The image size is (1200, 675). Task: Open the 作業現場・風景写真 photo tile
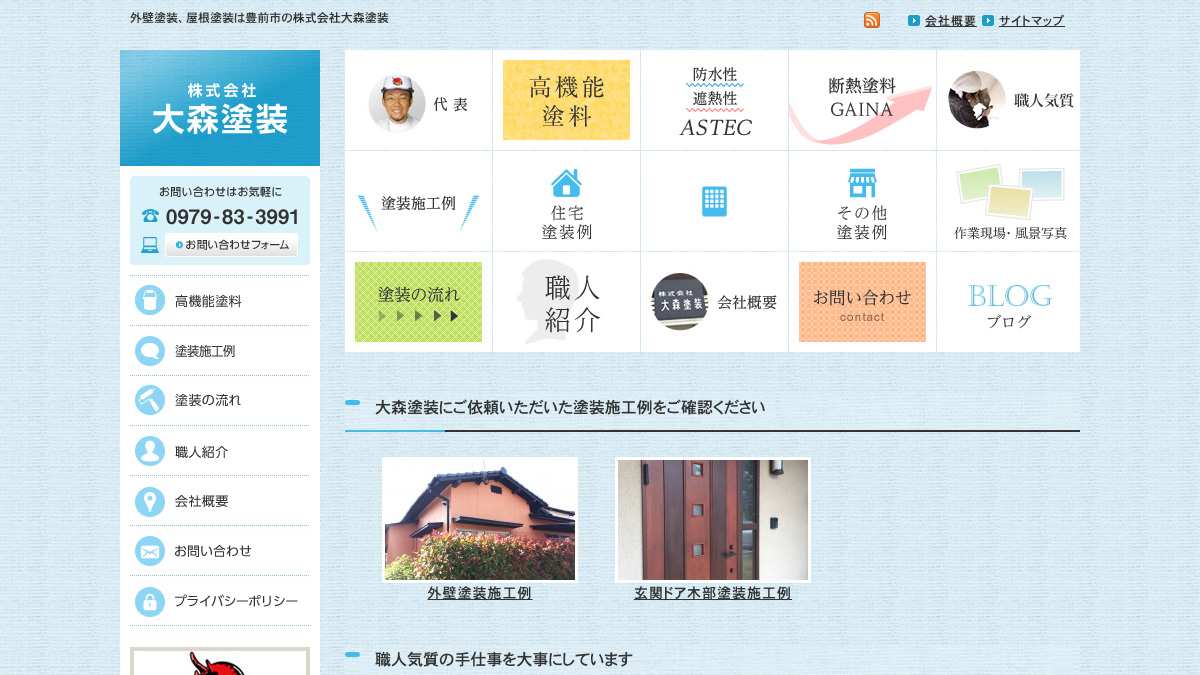pyautogui.click(x=1009, y=201)
